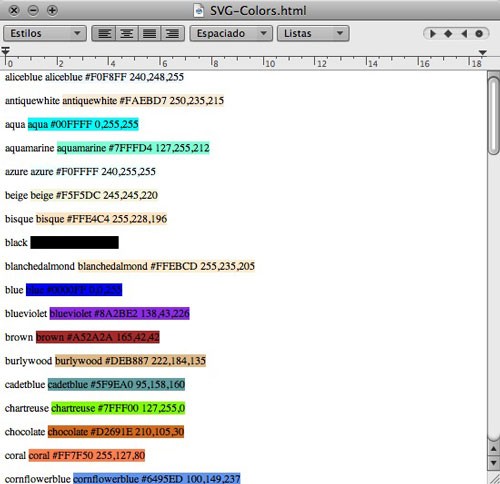
Task: Click the scroll down arrow
Action: coord(494,463)
